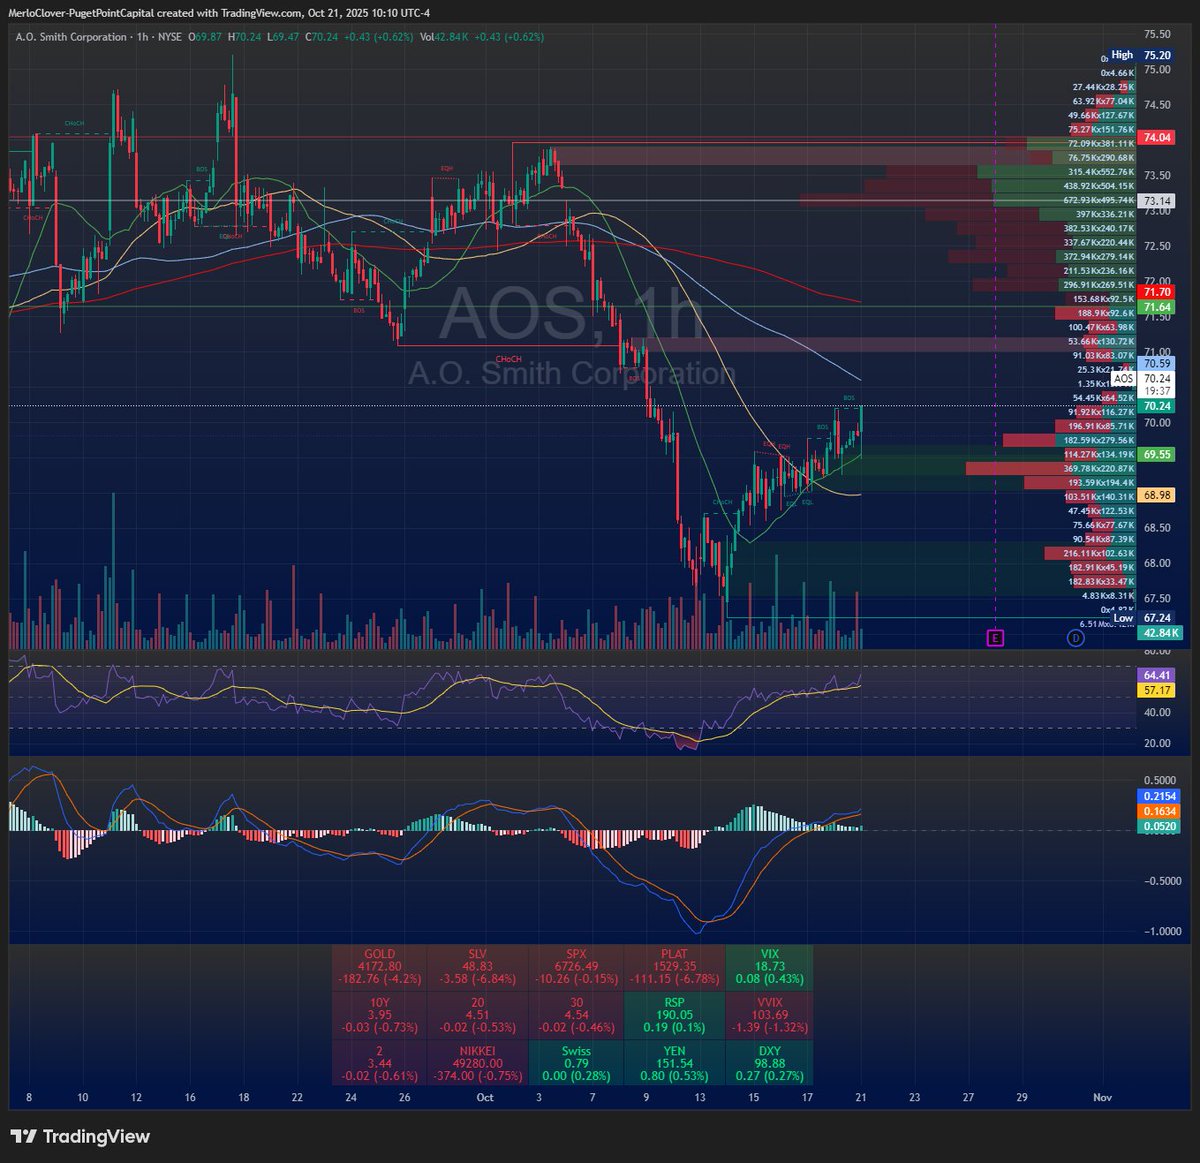The height and width of the screenshot is (1163, 1200).
Task: Click the blue MACD value 0.2154
Action: 1160,796
